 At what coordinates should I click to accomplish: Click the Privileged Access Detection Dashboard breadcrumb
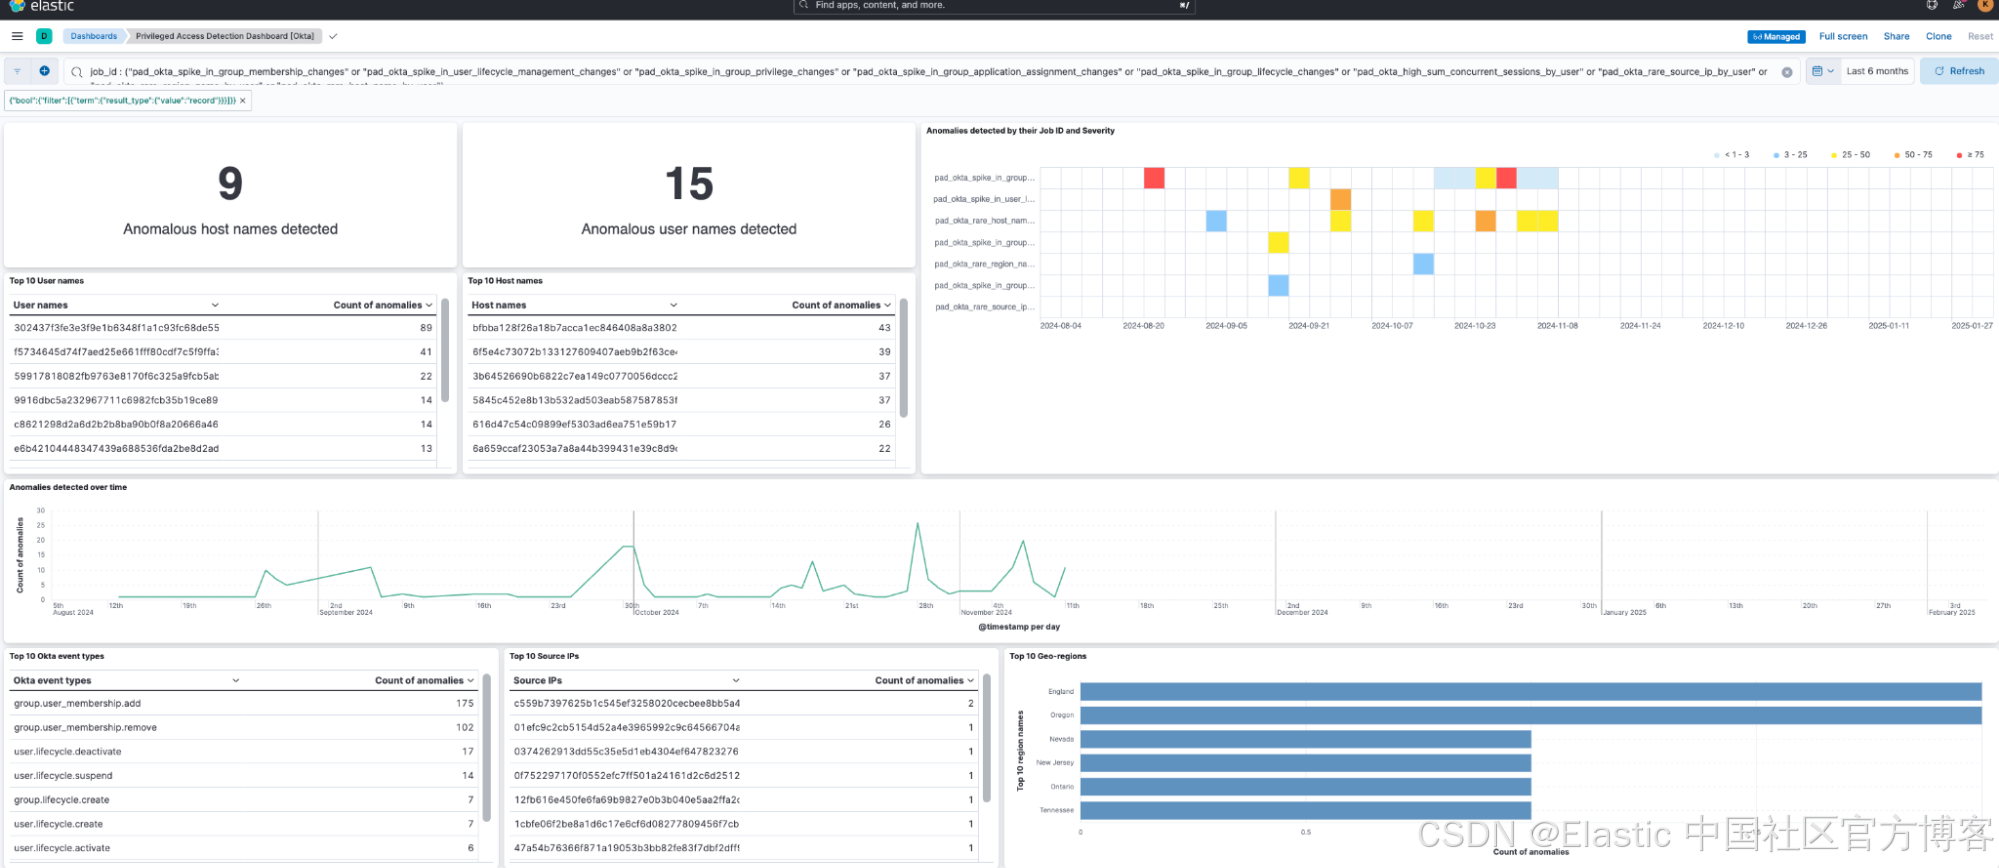225,36
